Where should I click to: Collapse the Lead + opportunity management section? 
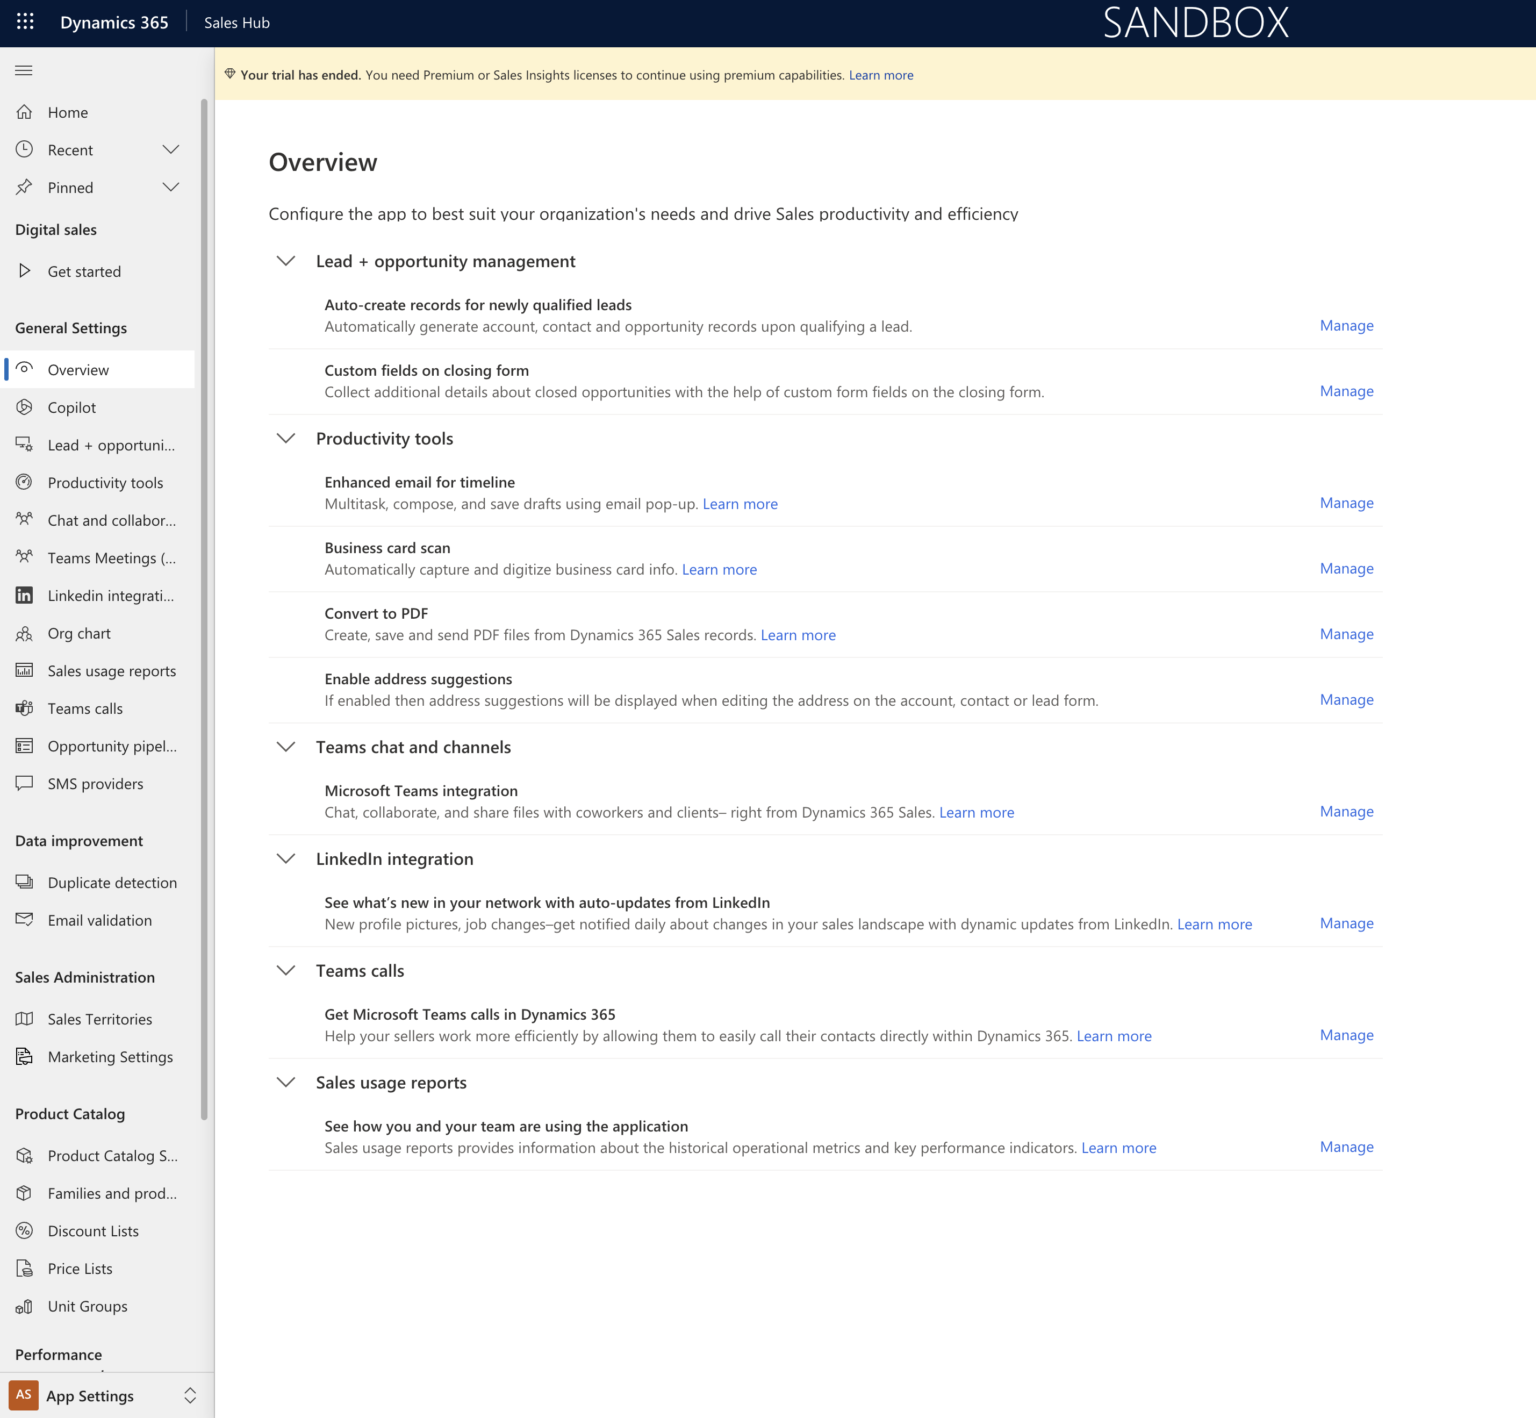pyautogui.click(x=286, y=261)
